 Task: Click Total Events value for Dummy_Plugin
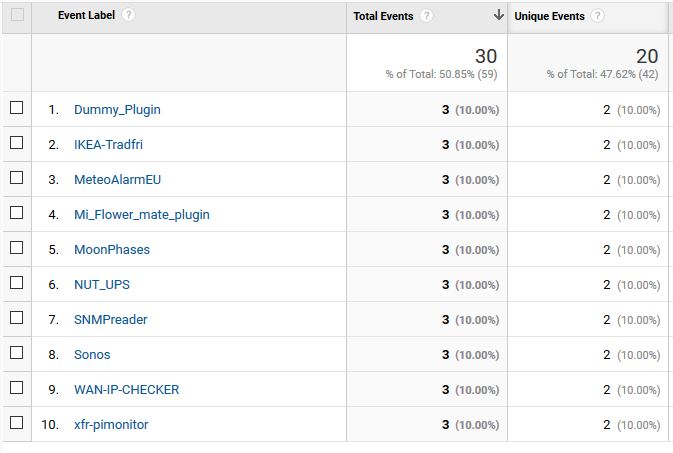pos(446,110)
